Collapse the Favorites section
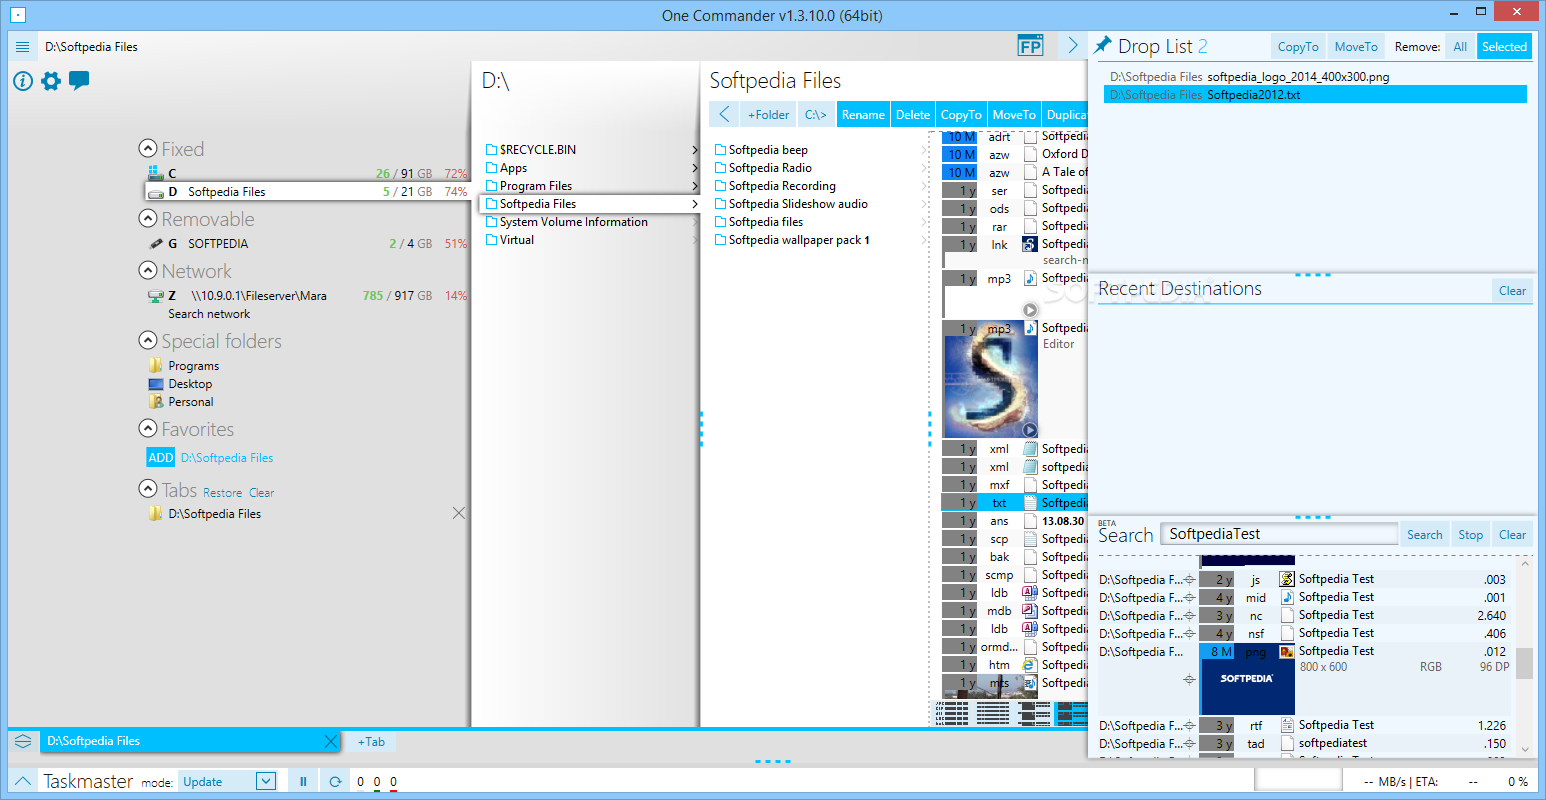Image resolution: width=1546 pixels, height=800 pixels. [x=148, y=428]
